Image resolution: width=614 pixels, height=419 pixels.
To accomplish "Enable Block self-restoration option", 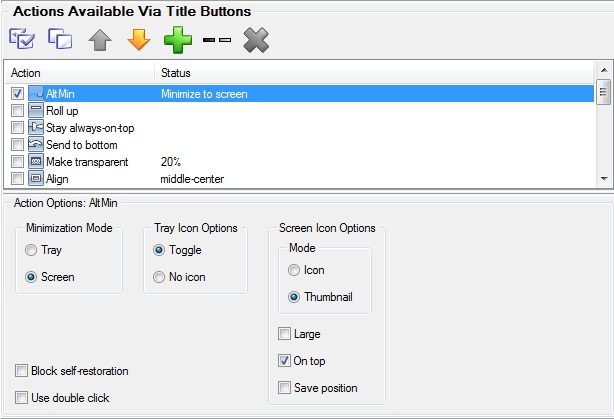I will [21, 370].
